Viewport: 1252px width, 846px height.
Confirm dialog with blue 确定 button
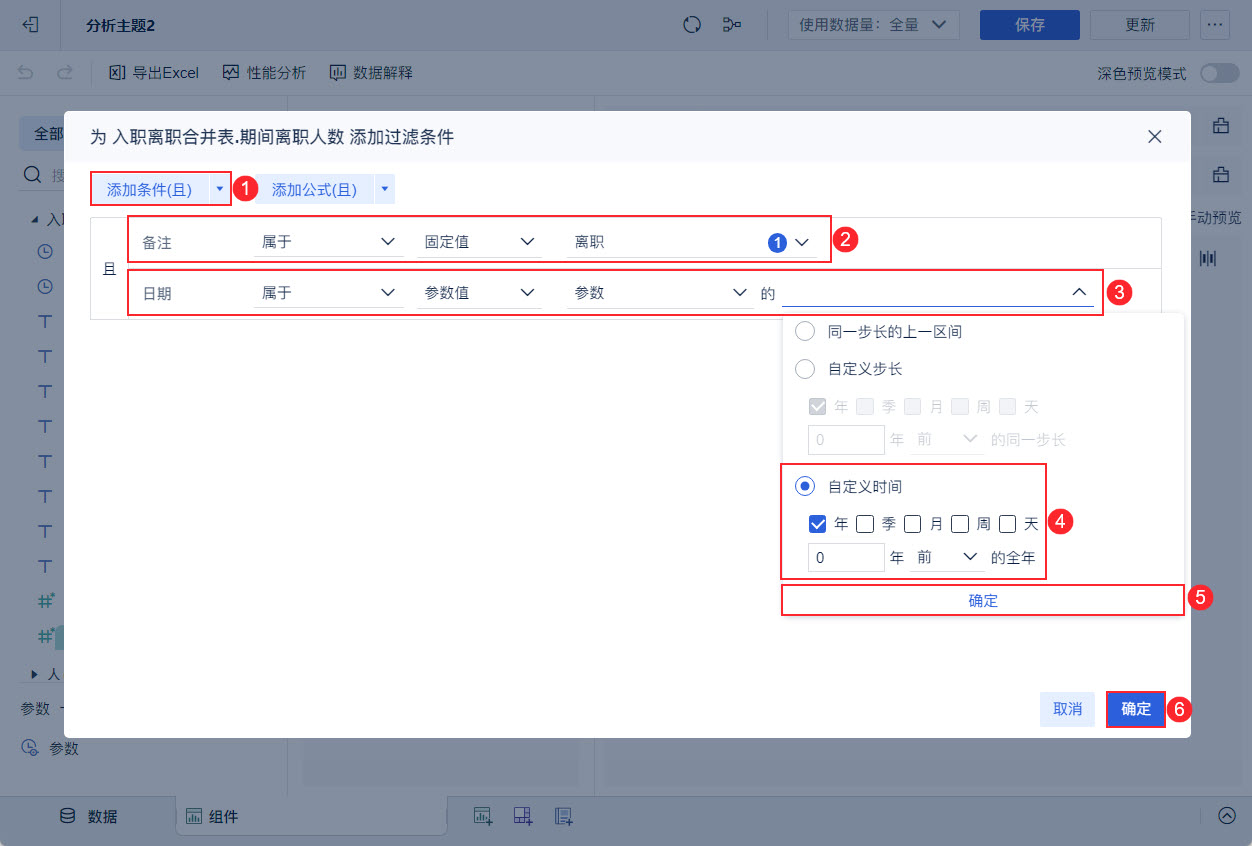[1136, 709]
